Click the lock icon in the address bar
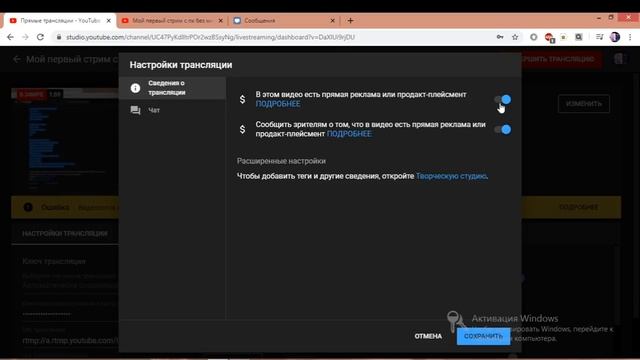 tap(59, 37)
